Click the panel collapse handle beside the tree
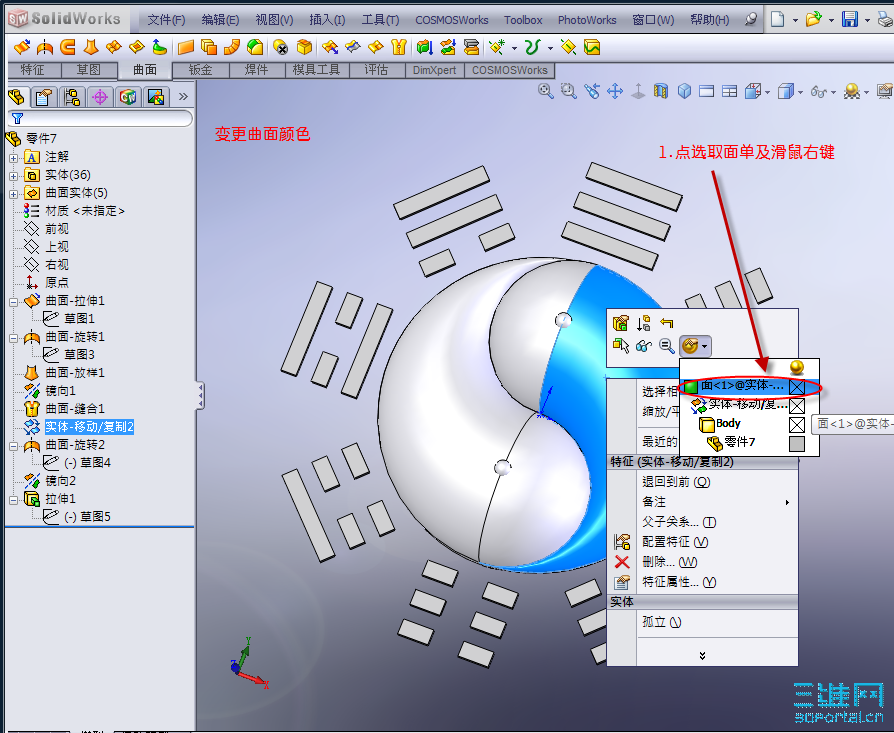894x733 pixels. click(x=200, y=396)
